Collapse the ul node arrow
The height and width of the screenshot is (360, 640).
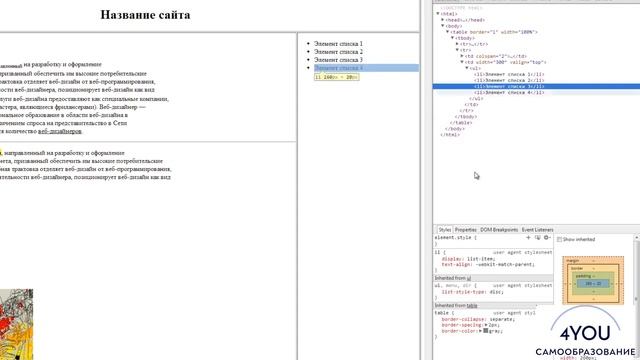point(467,68)
